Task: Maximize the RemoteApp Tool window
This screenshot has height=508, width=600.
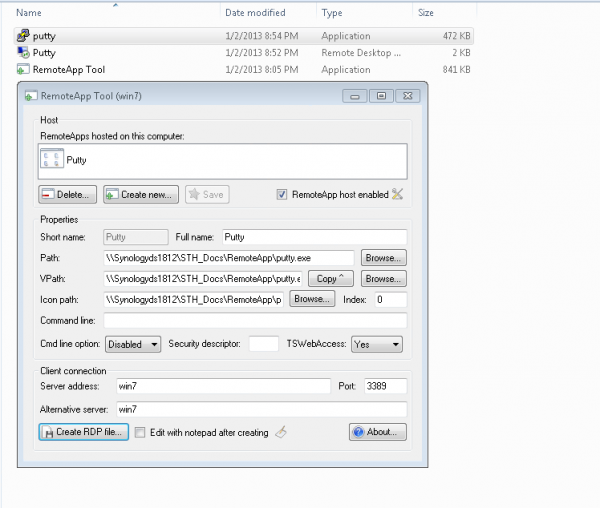Action: pyautogui.click(x=381, y=96)
